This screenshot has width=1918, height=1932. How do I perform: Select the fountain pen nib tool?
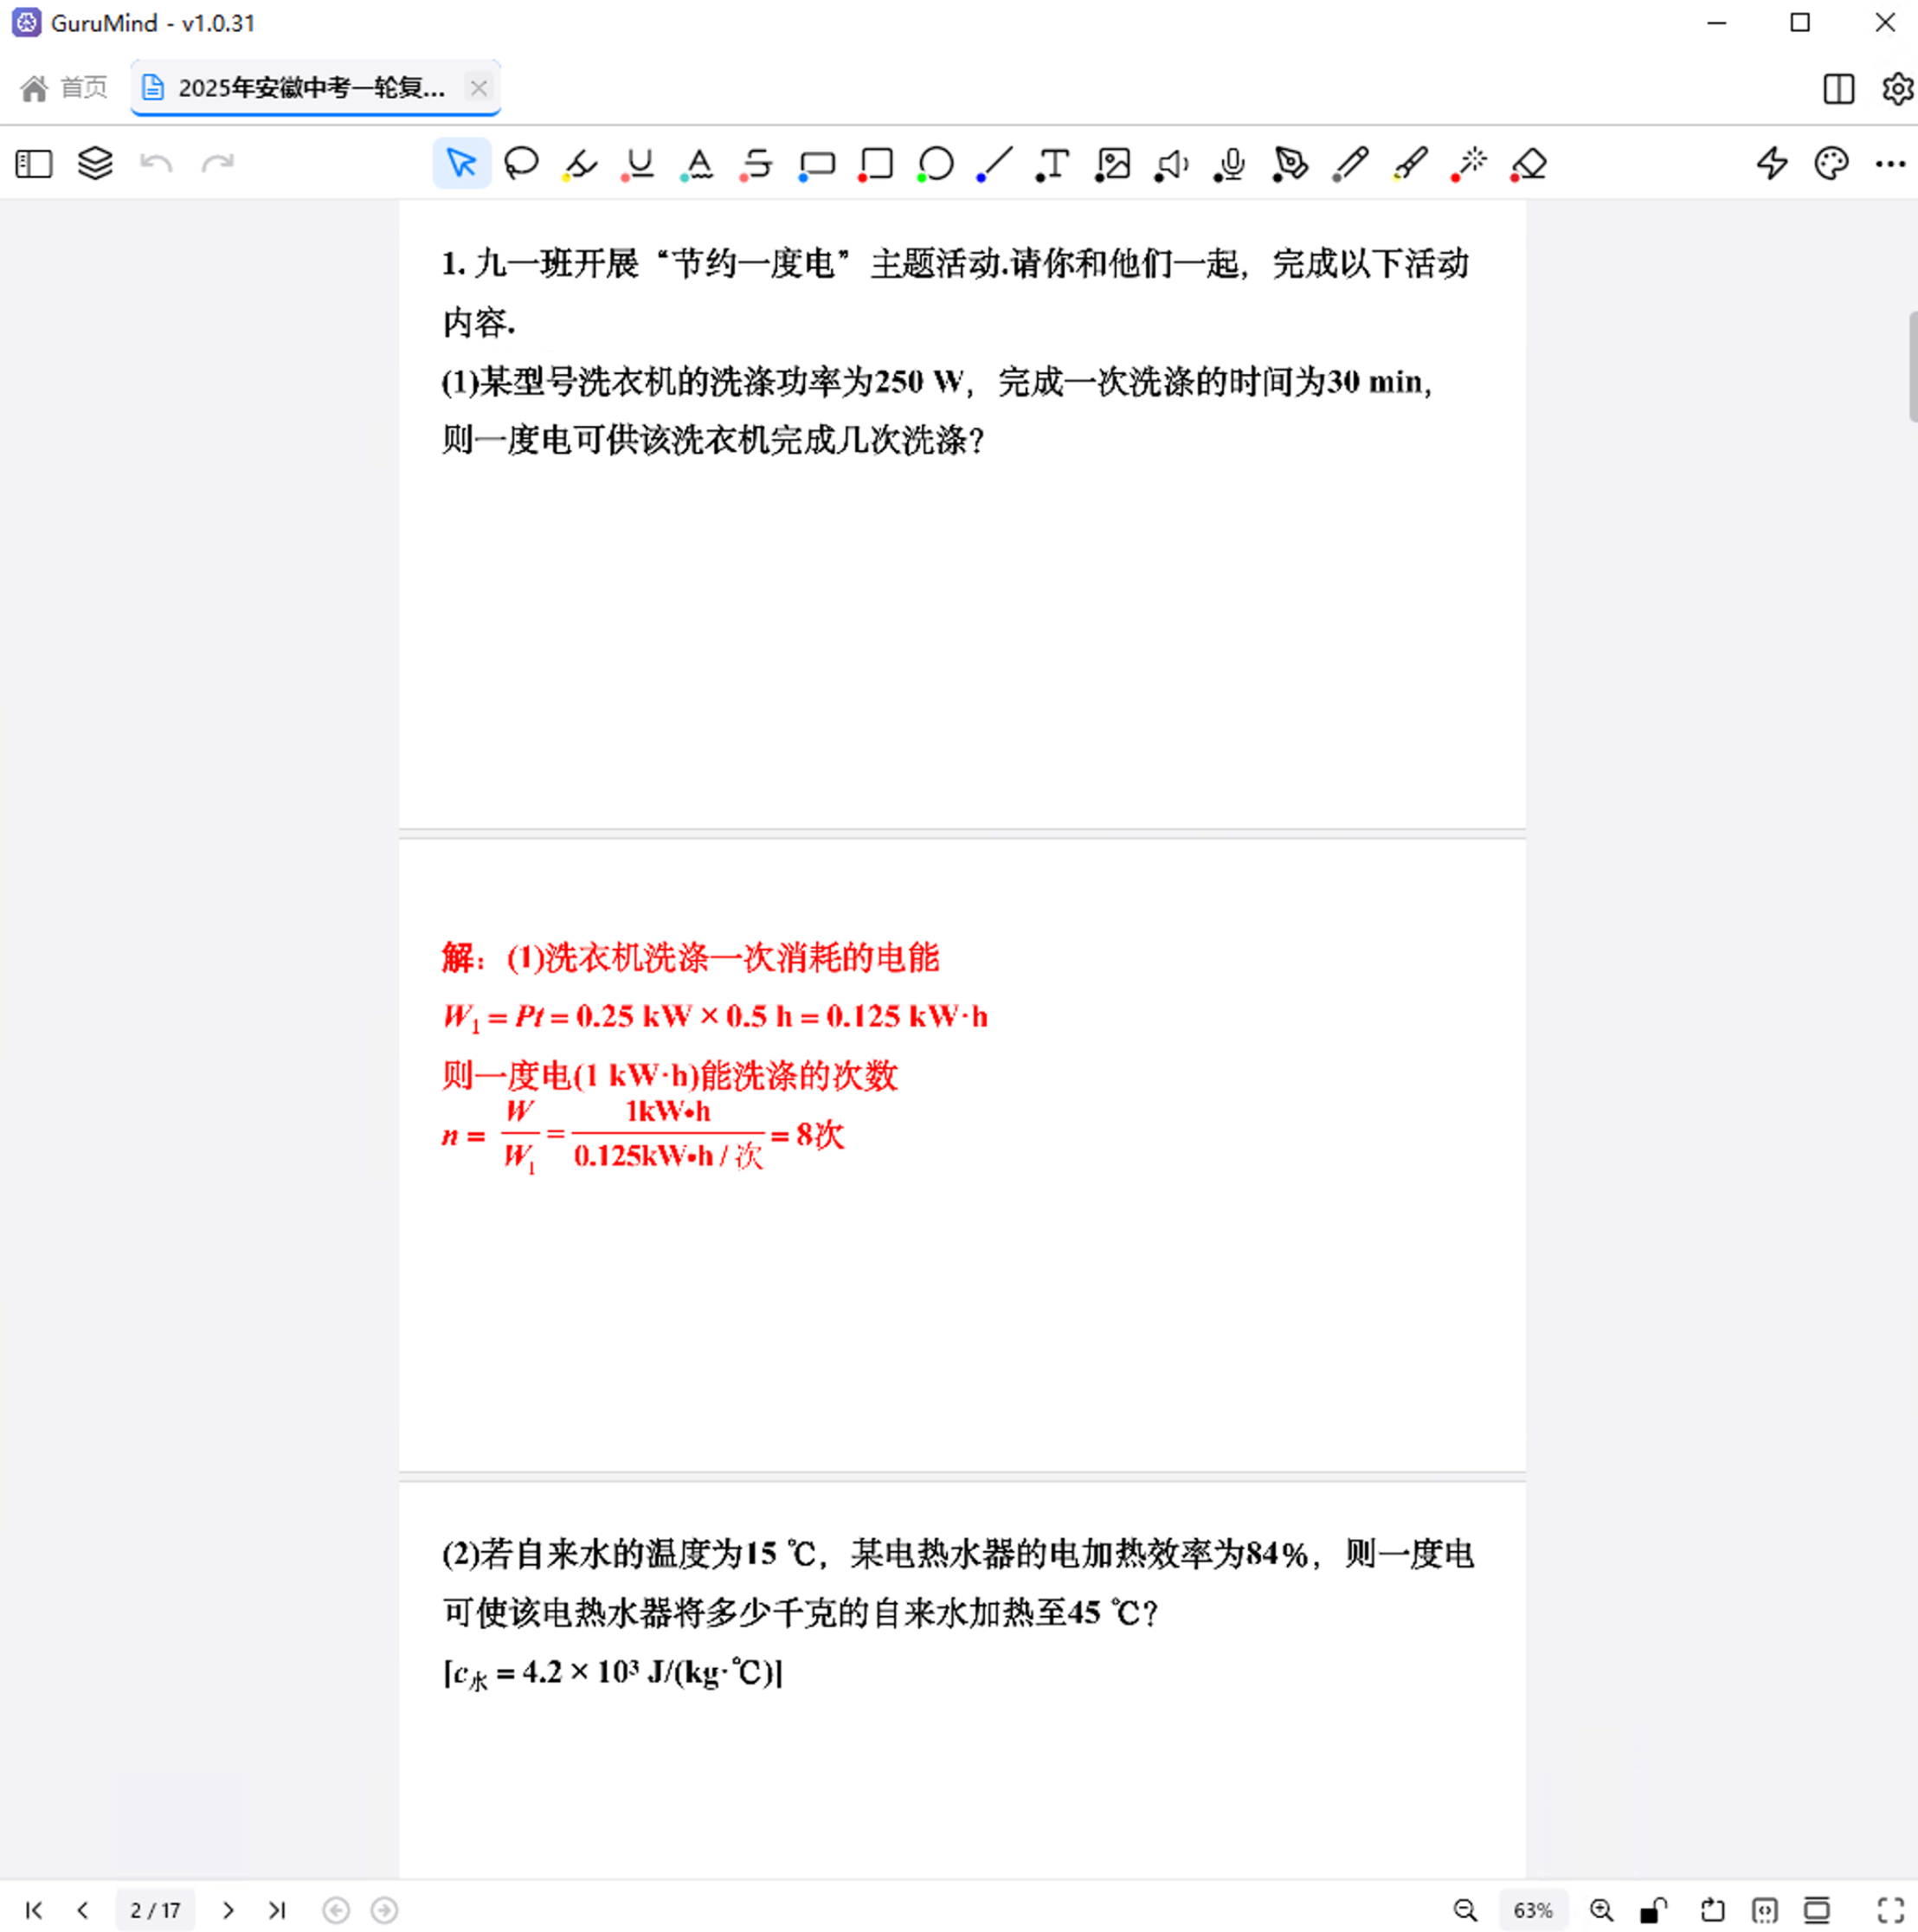coord(1290,163)
